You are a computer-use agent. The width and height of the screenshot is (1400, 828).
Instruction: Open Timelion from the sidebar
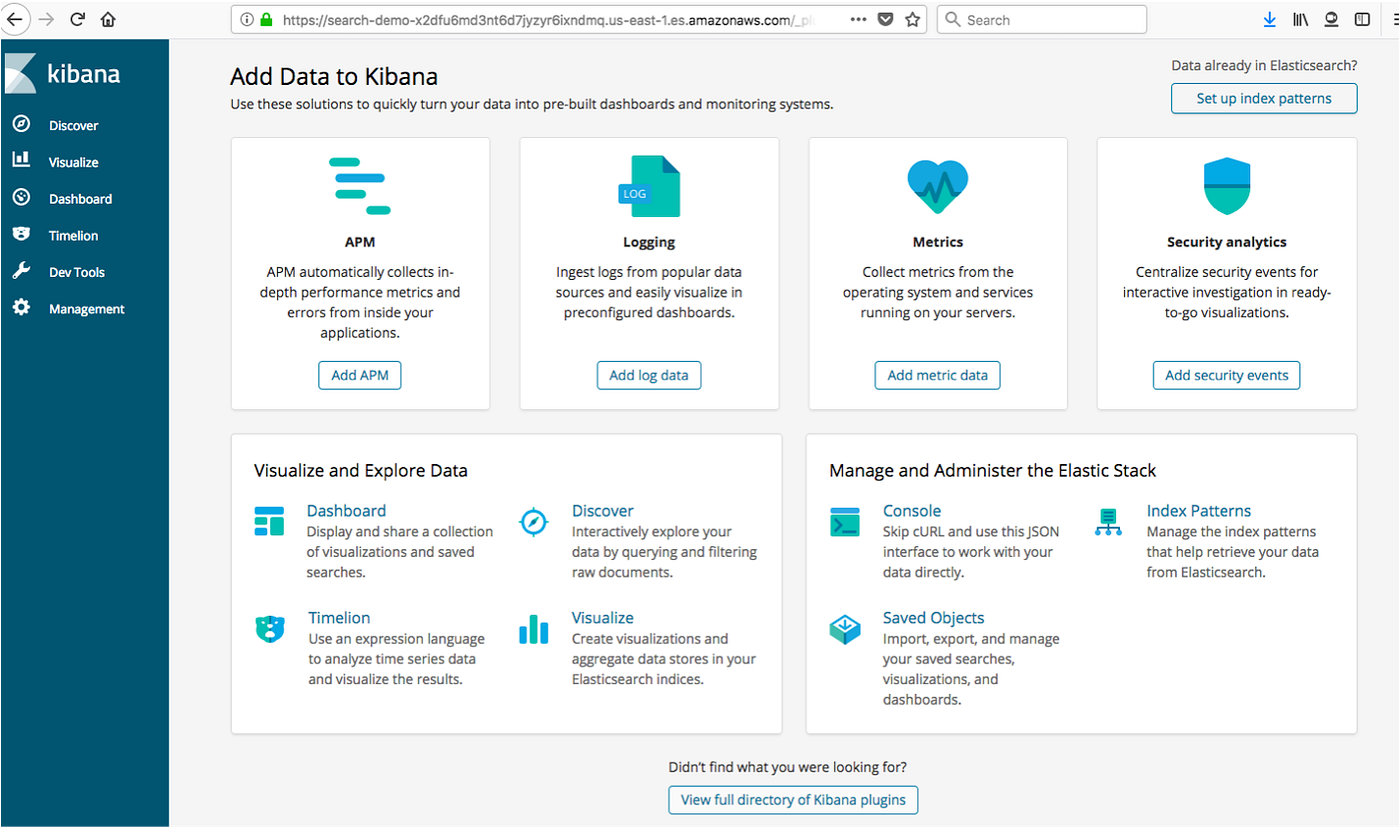pyautogui.click(x=72, y=234)
